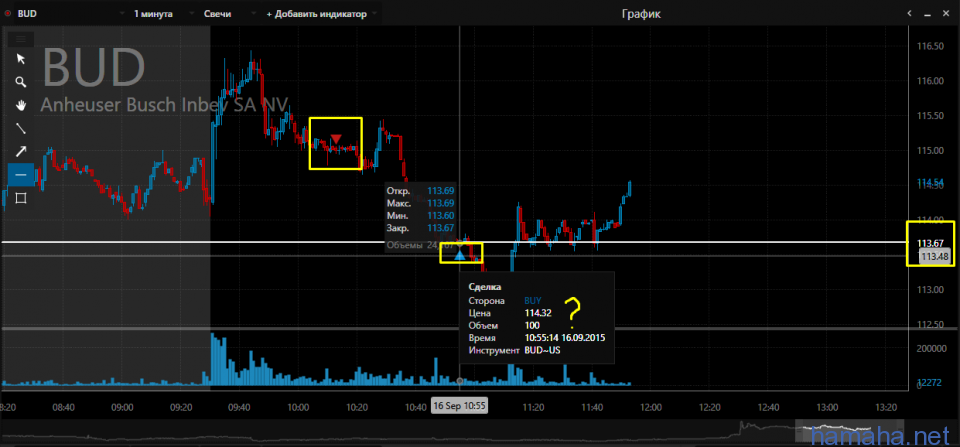Click the blue buy trade marker triangle
Image resolution: width=960 pixels, height=447 pixels.
460,256
